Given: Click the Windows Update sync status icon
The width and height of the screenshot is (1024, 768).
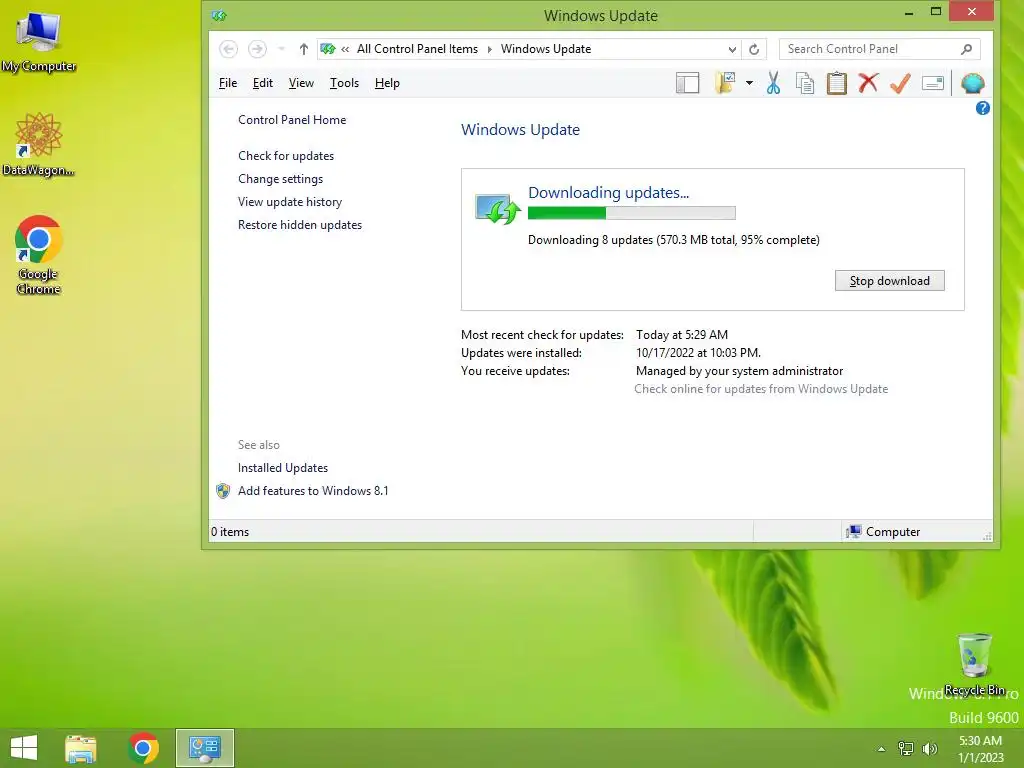Looking at the screenshot, I should click(x=498, y=209).
